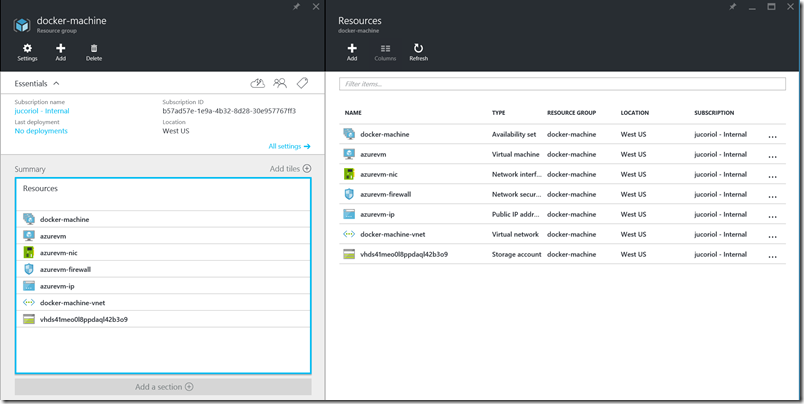Click the Filter items search field

coord(562,84)
